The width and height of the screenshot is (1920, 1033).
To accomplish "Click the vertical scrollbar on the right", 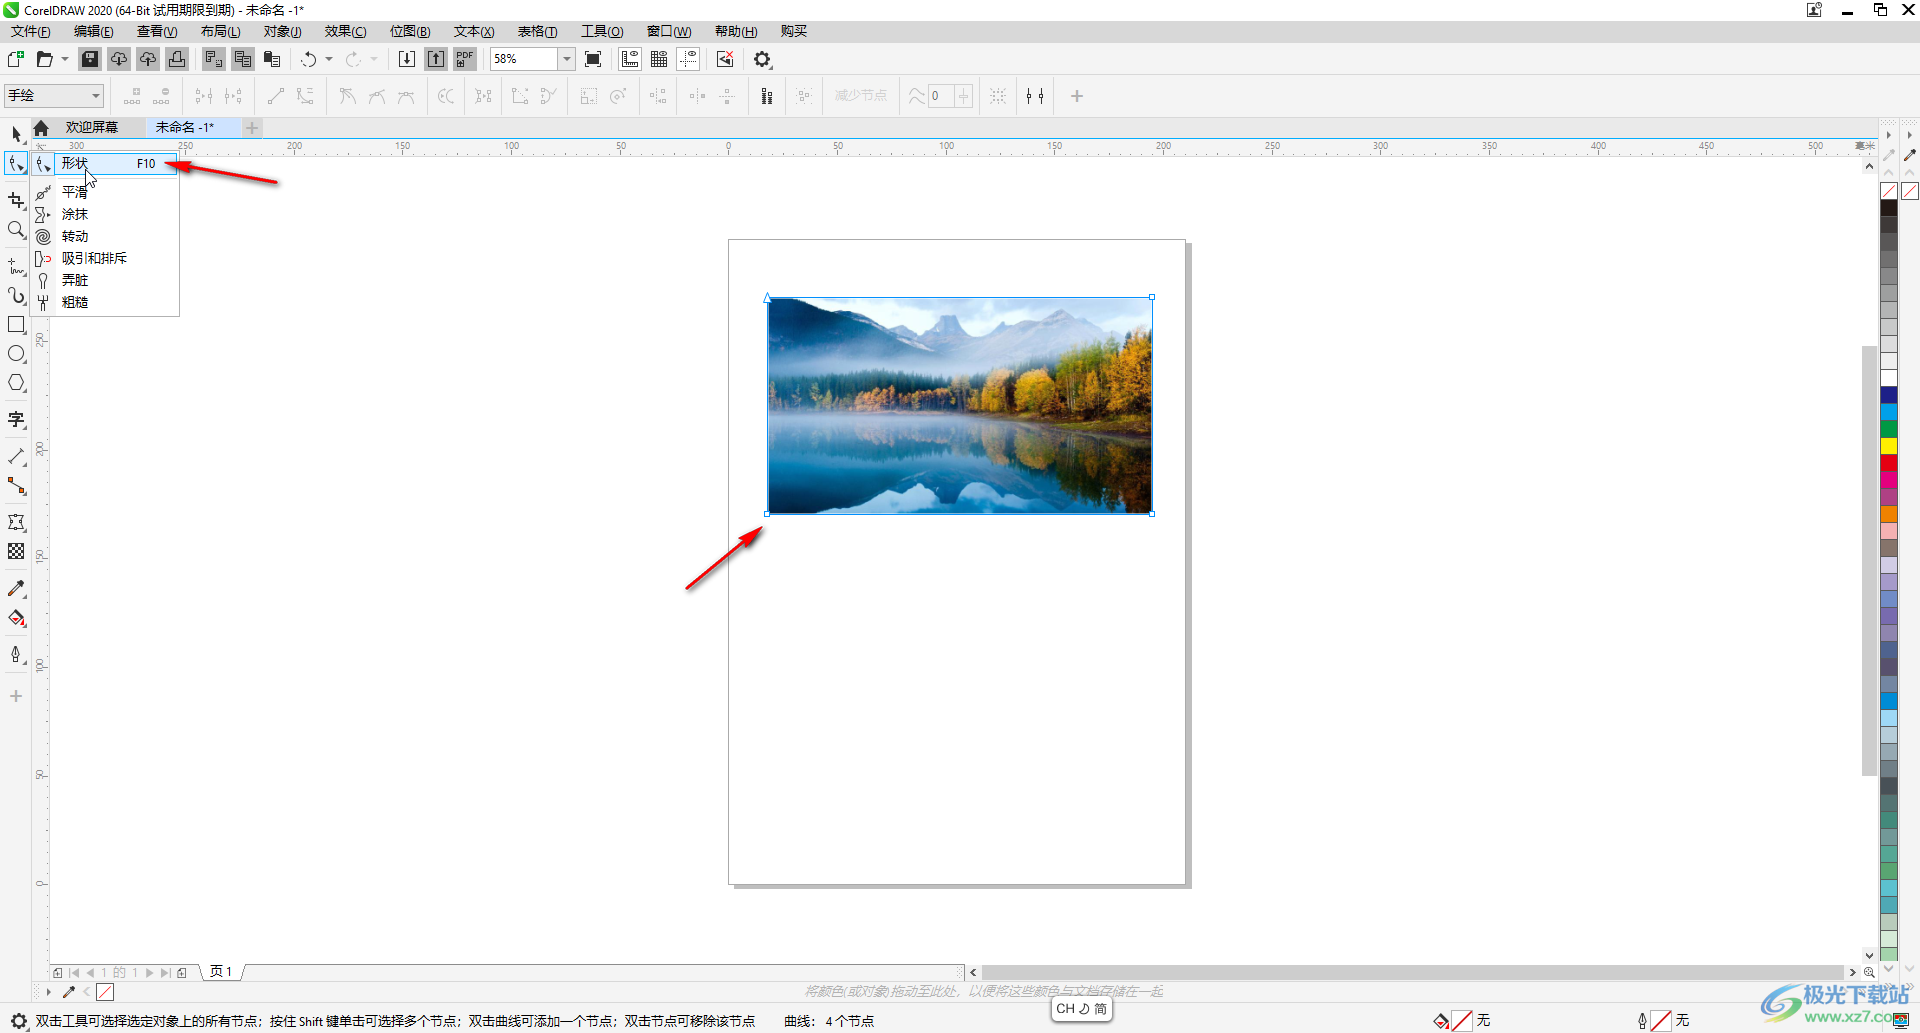I will (x=1869, y=560).
